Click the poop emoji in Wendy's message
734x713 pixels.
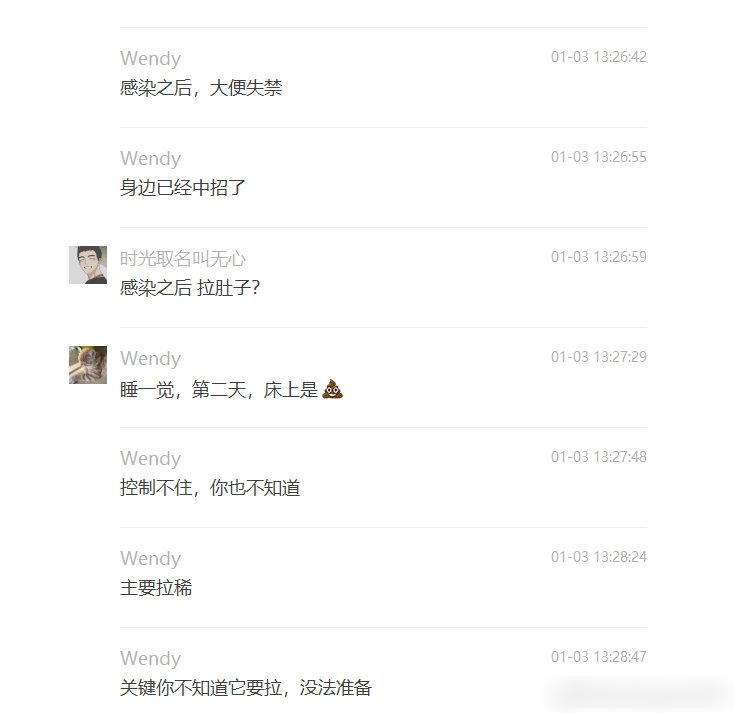coord(332,389)
